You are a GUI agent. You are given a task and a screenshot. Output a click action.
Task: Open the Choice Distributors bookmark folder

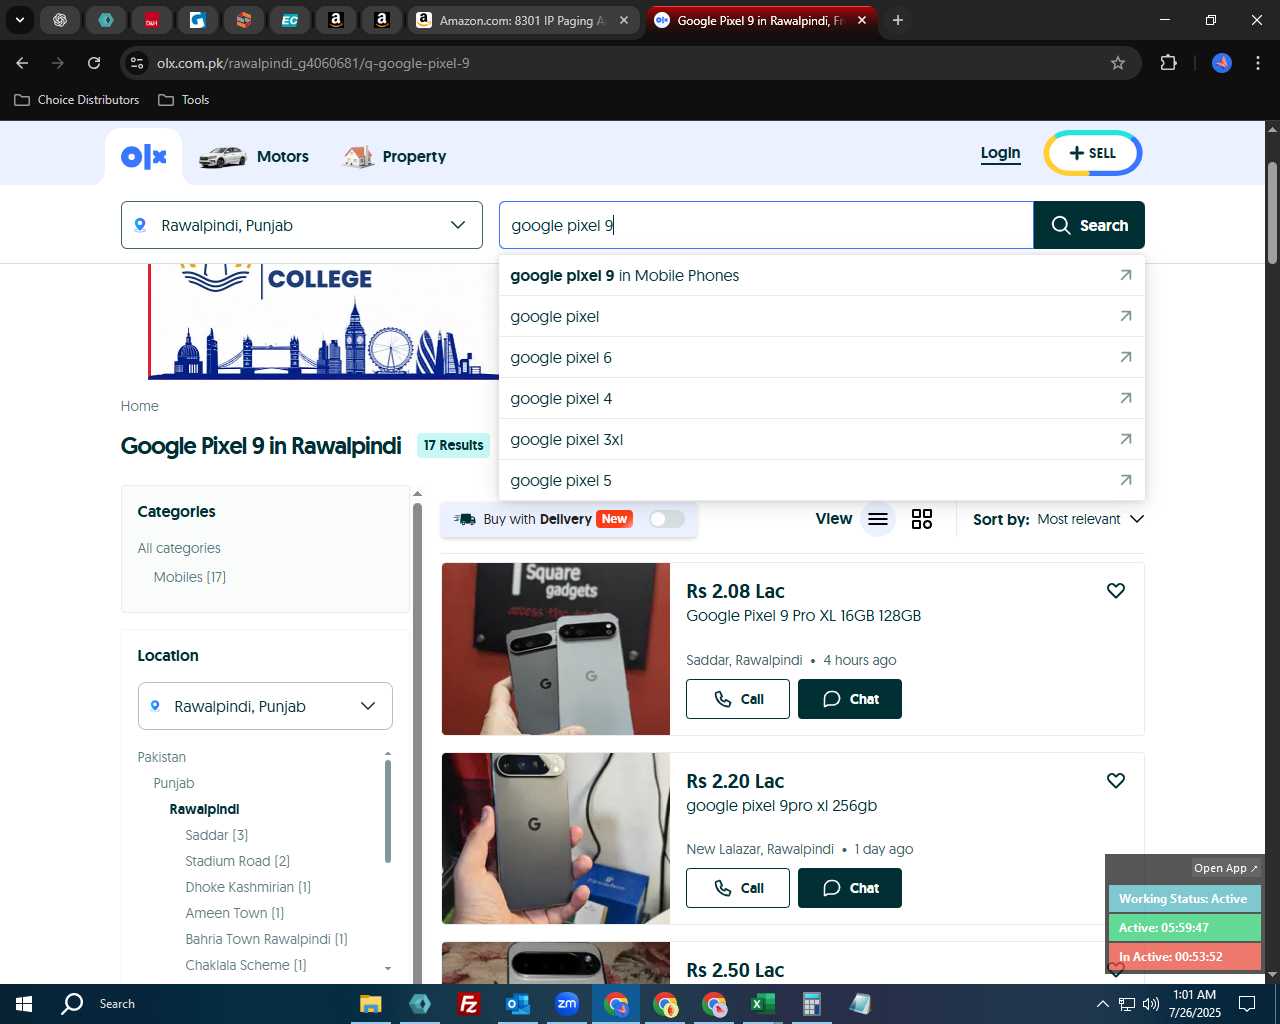[77, 100]
